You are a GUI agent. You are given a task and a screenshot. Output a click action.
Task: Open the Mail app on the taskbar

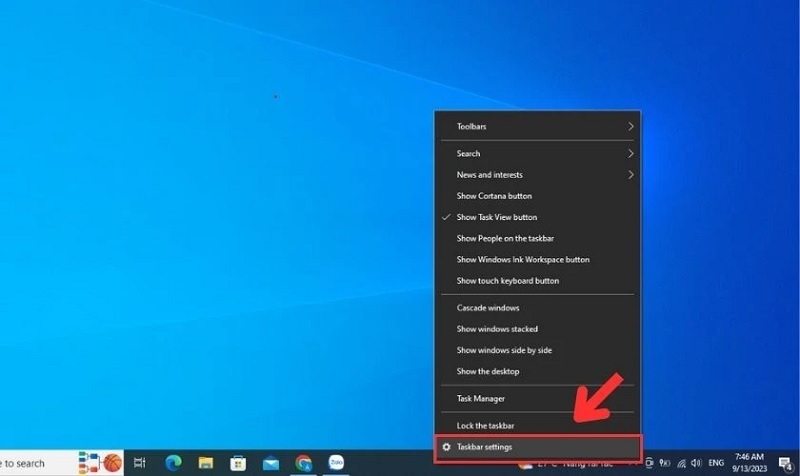(270, 463)
